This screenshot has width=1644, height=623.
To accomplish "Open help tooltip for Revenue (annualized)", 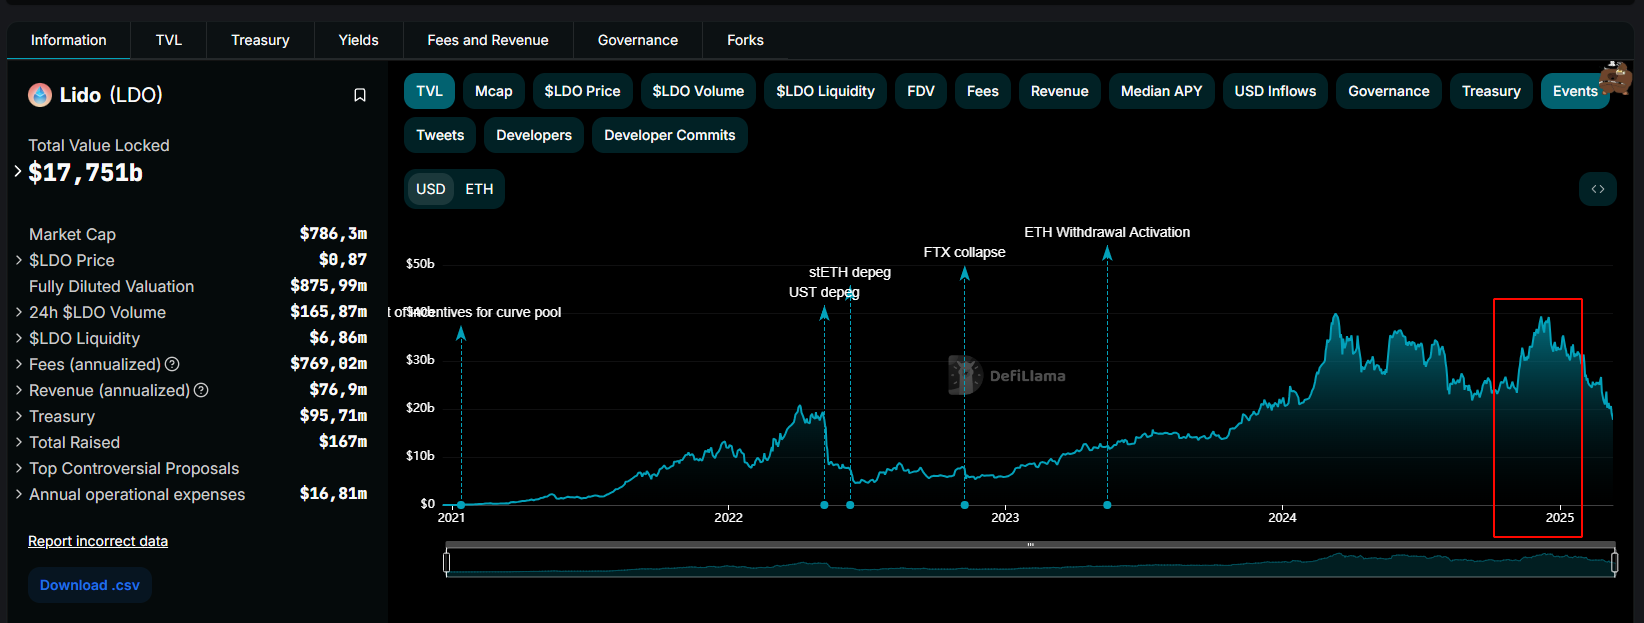I will [201, 390].
